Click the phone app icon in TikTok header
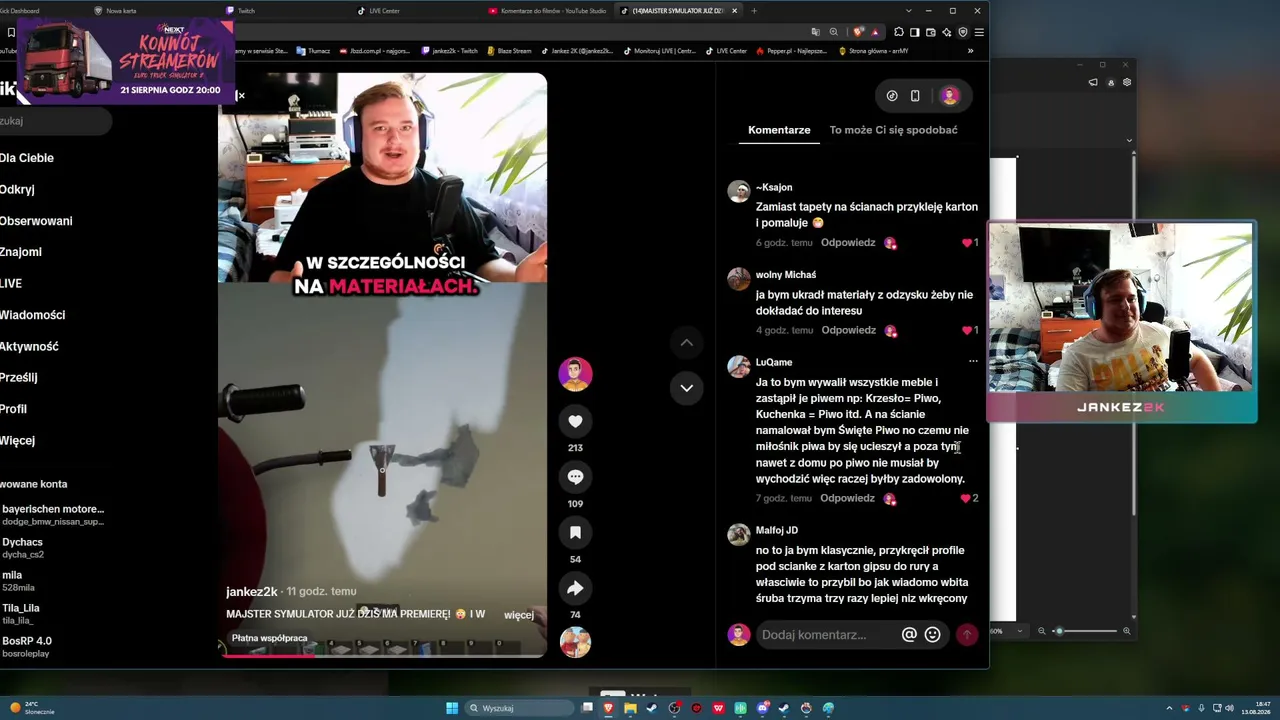Image resolution: width=1280 pixels, height=720 pixels. point(915,96)
